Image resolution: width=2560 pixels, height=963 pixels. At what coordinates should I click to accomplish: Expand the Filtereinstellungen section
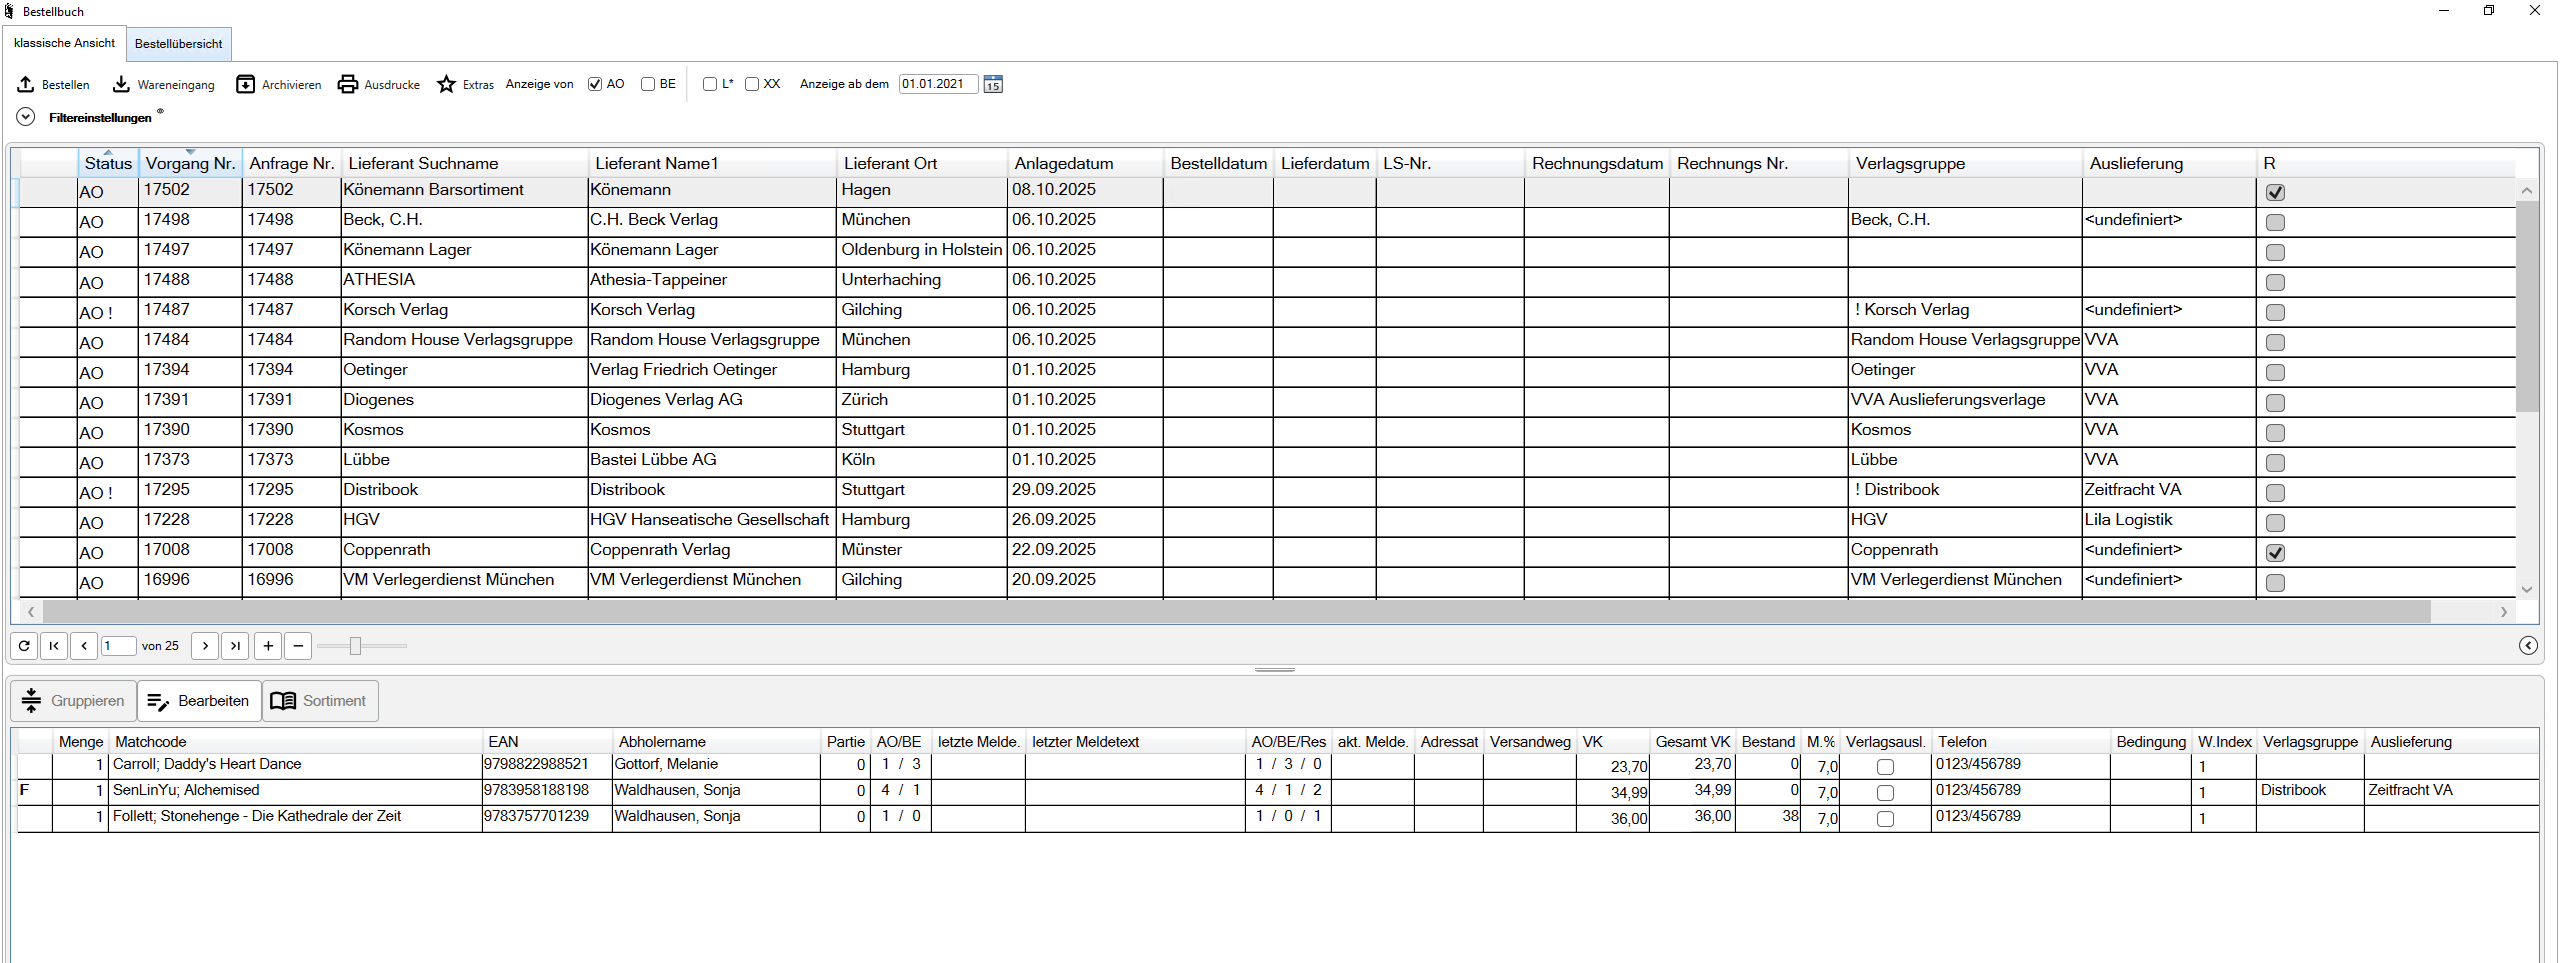[x=26, y=117]
